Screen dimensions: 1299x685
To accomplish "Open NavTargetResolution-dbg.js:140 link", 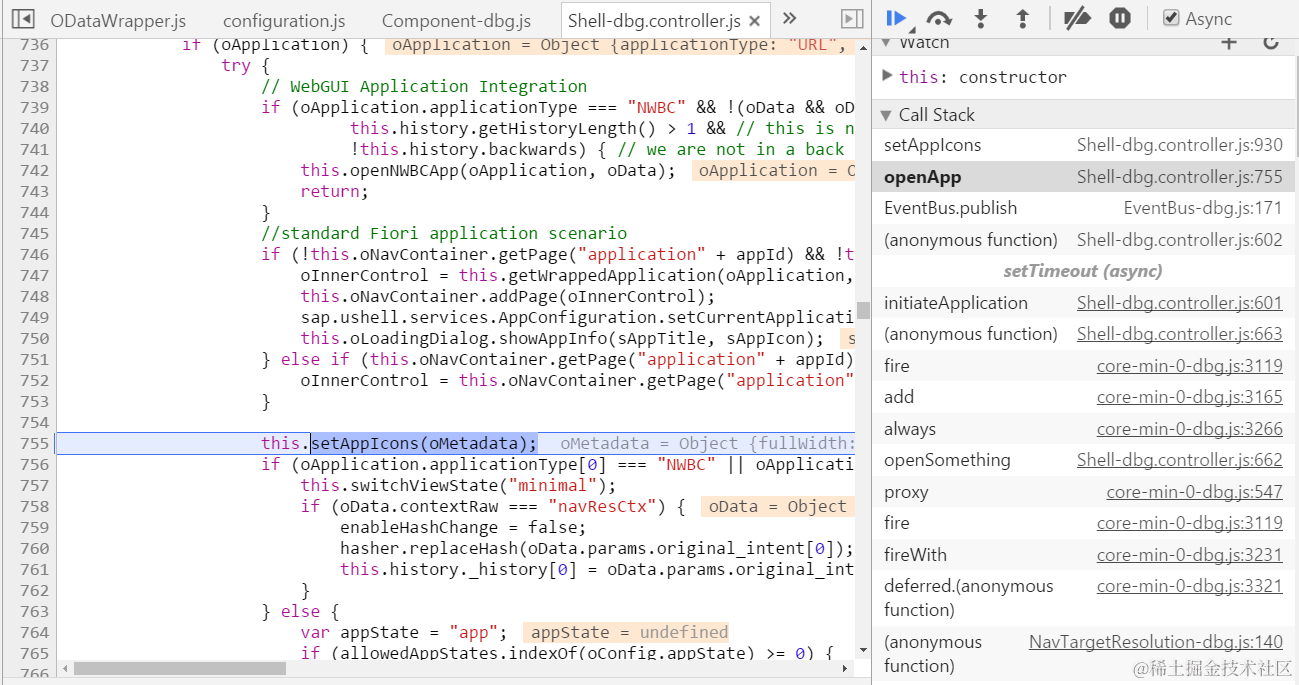I will [x=1156, y=642].
